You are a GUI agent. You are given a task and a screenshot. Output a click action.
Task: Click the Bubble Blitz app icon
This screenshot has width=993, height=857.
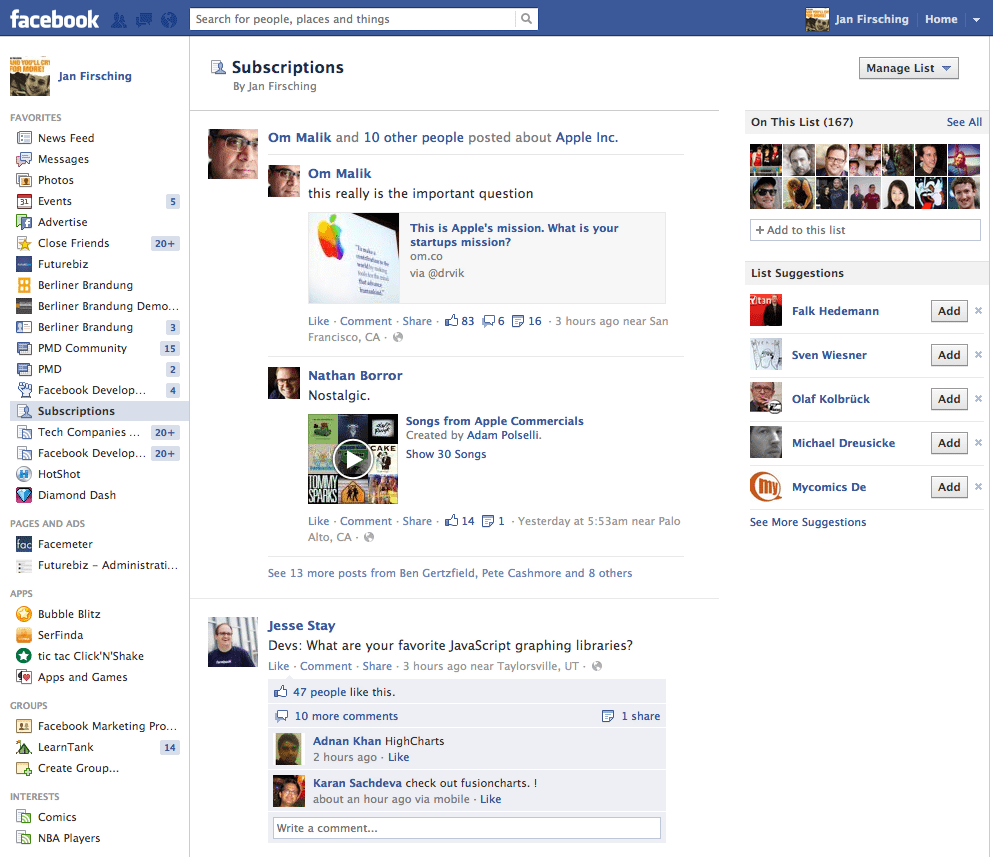tap(24, 614)
